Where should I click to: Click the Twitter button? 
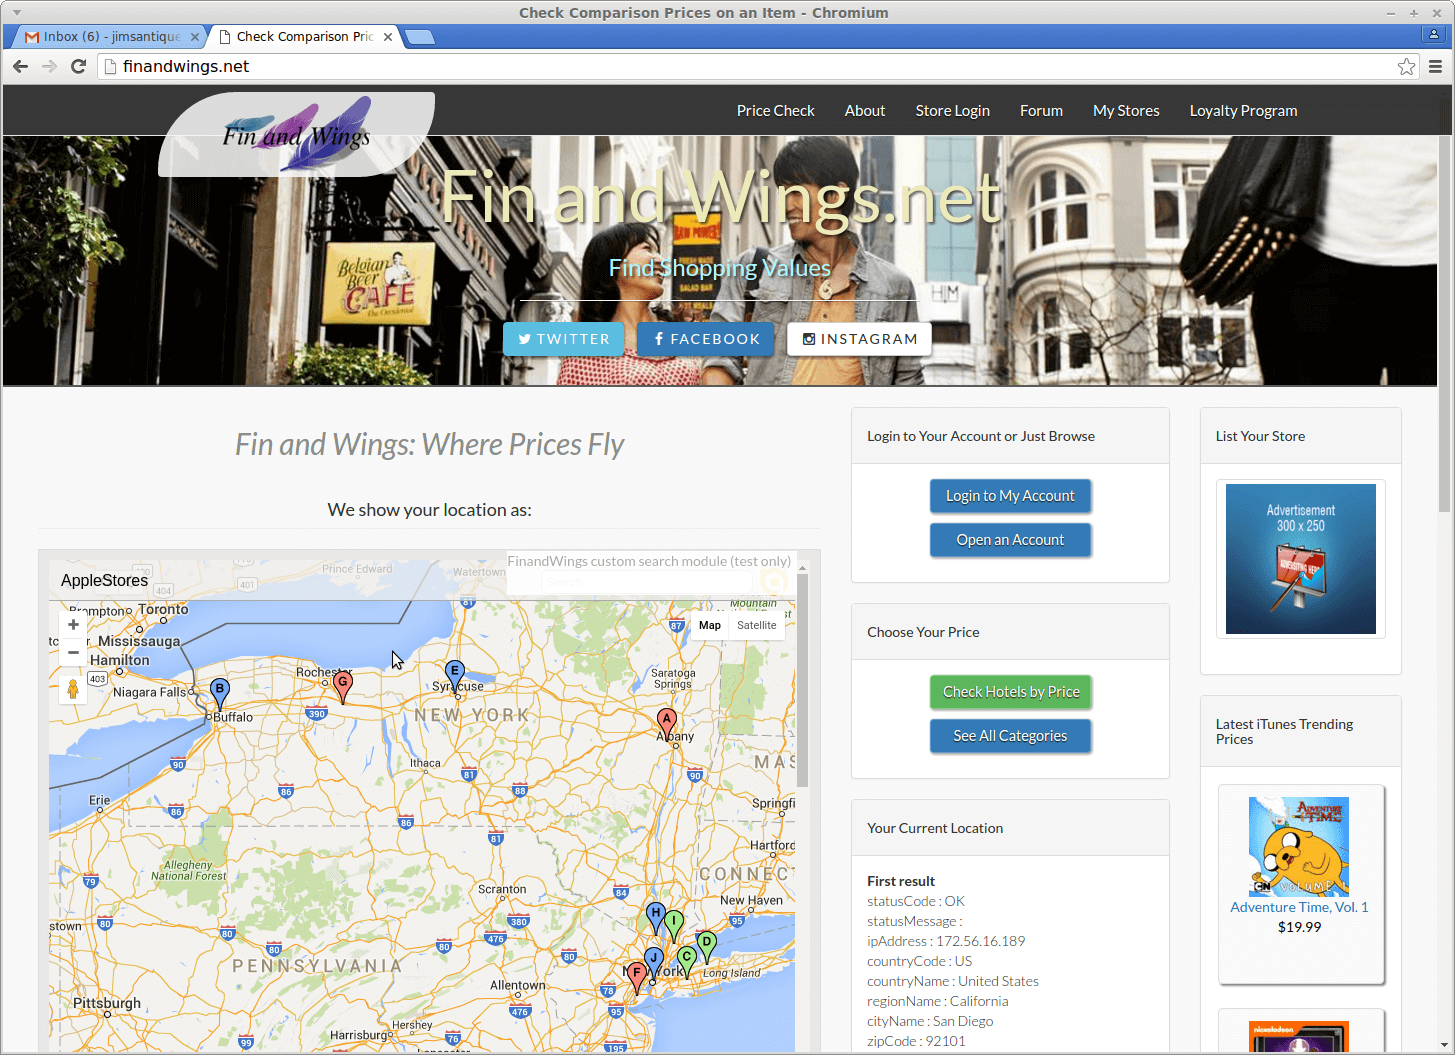click(564, 339)
